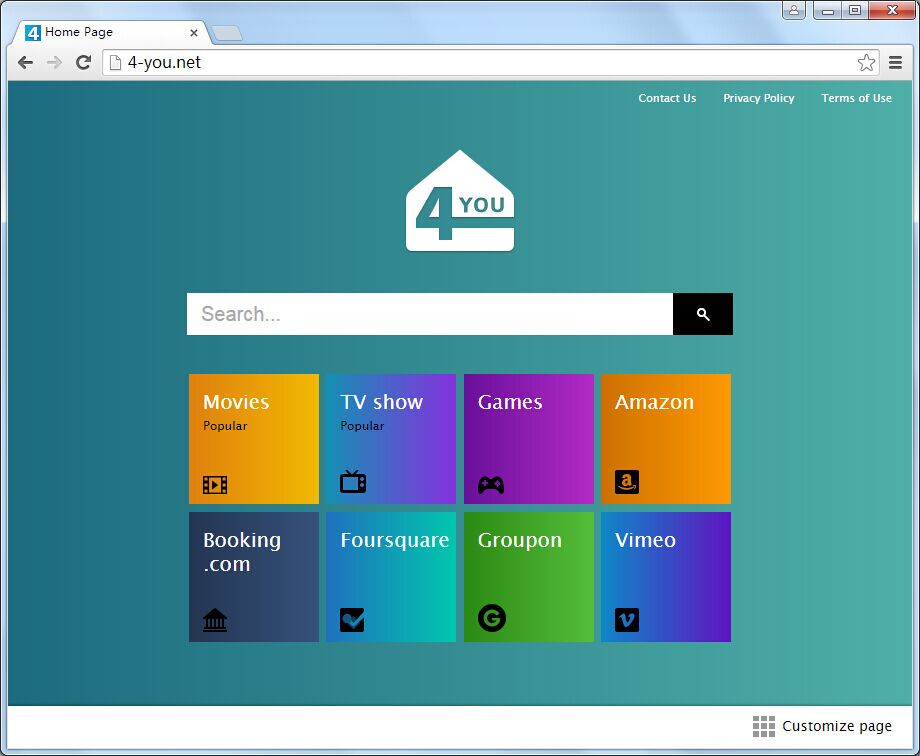Click the 4 YOU house logo

pos(460,201)
